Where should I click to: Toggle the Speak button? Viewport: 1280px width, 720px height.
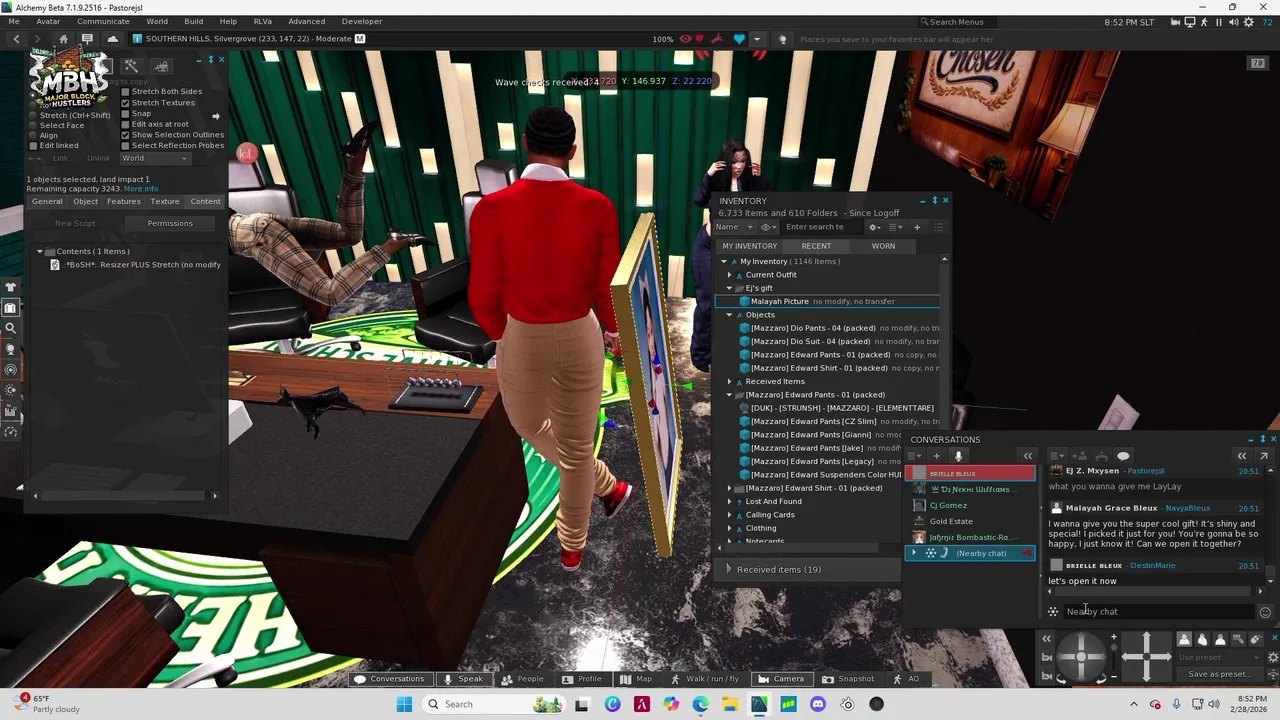tap(463, 679)
